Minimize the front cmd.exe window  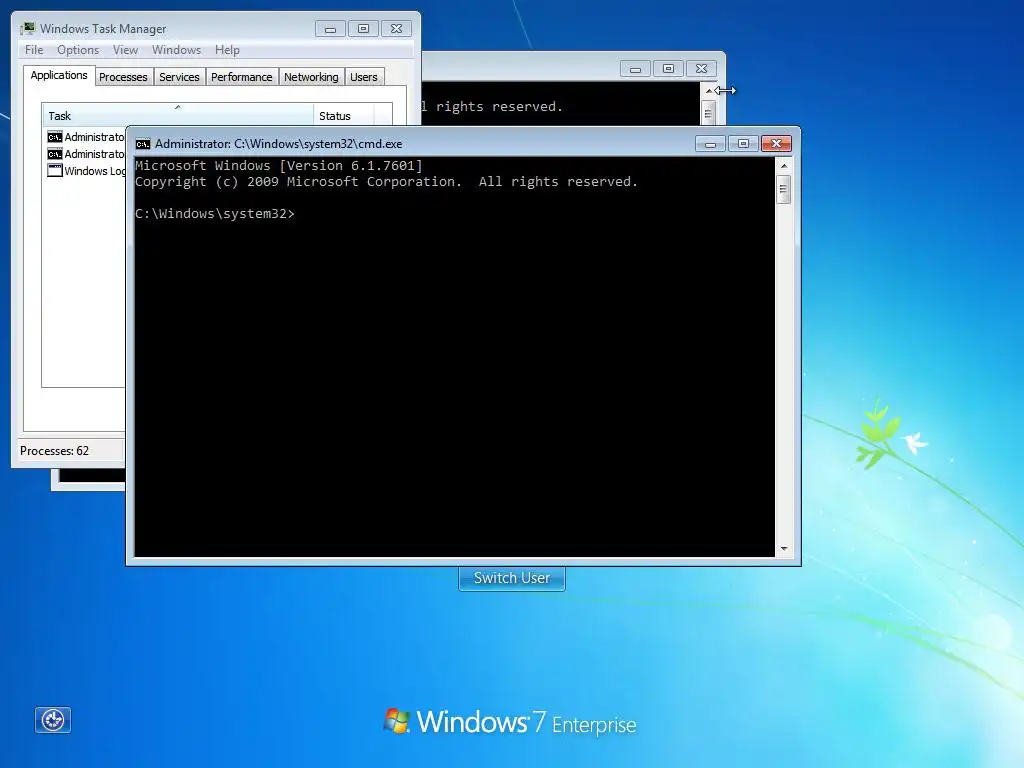[711, 144]
